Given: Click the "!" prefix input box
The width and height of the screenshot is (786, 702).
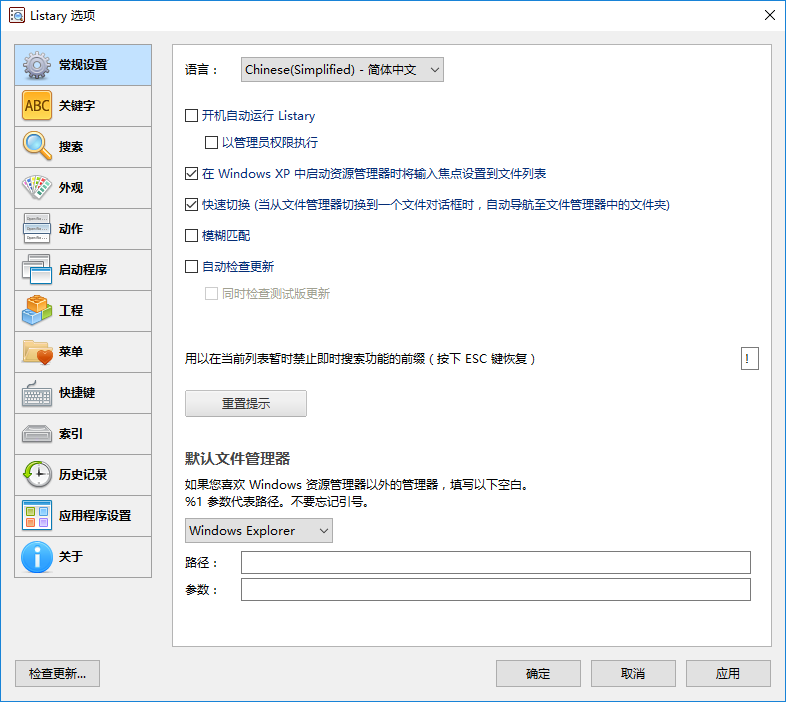Looking at the screenshot, I should [x=749, y=359].
